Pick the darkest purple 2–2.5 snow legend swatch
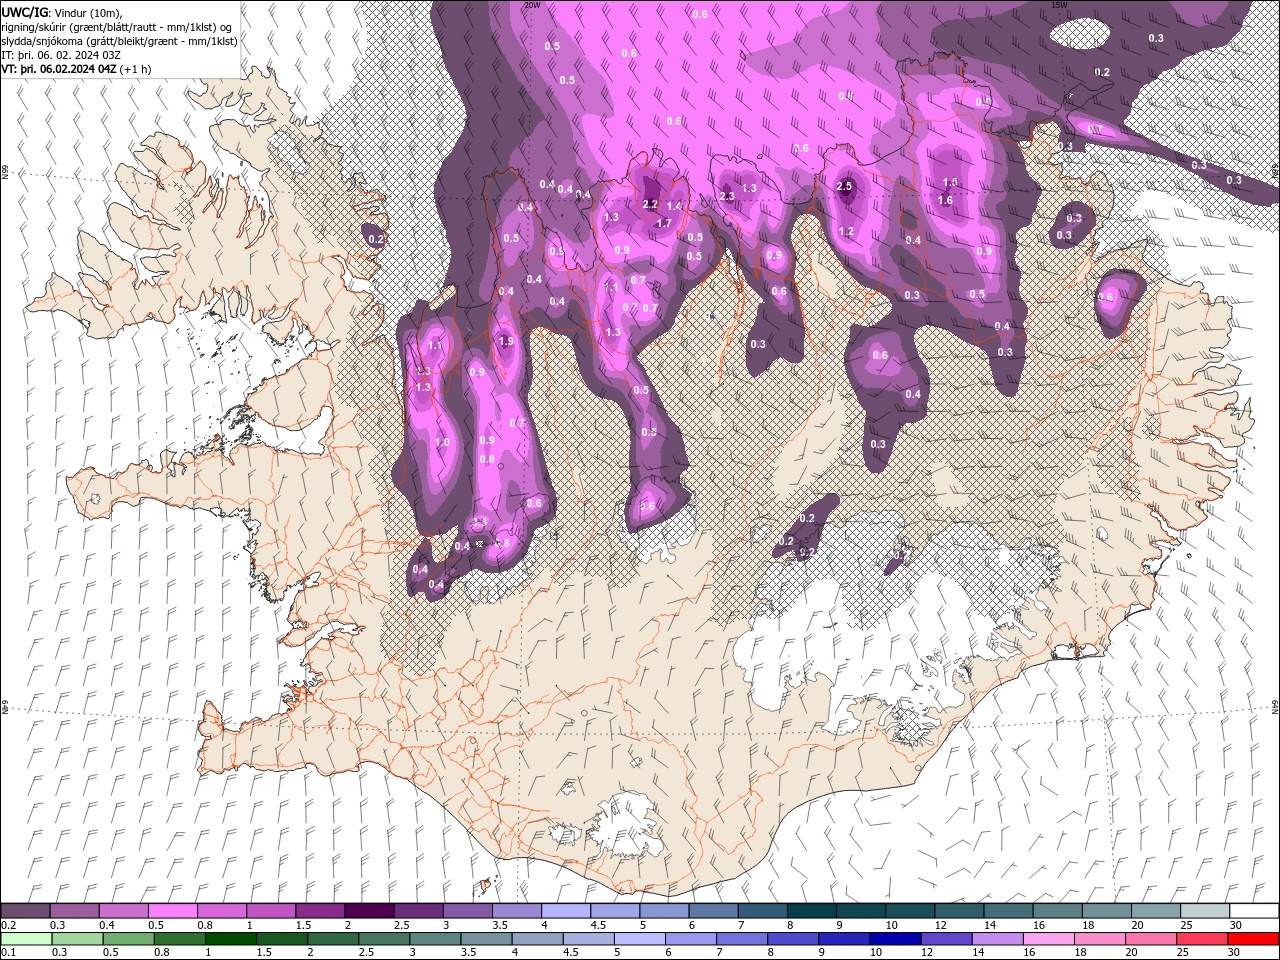1280x960 pixels. (x=369, y=910)
